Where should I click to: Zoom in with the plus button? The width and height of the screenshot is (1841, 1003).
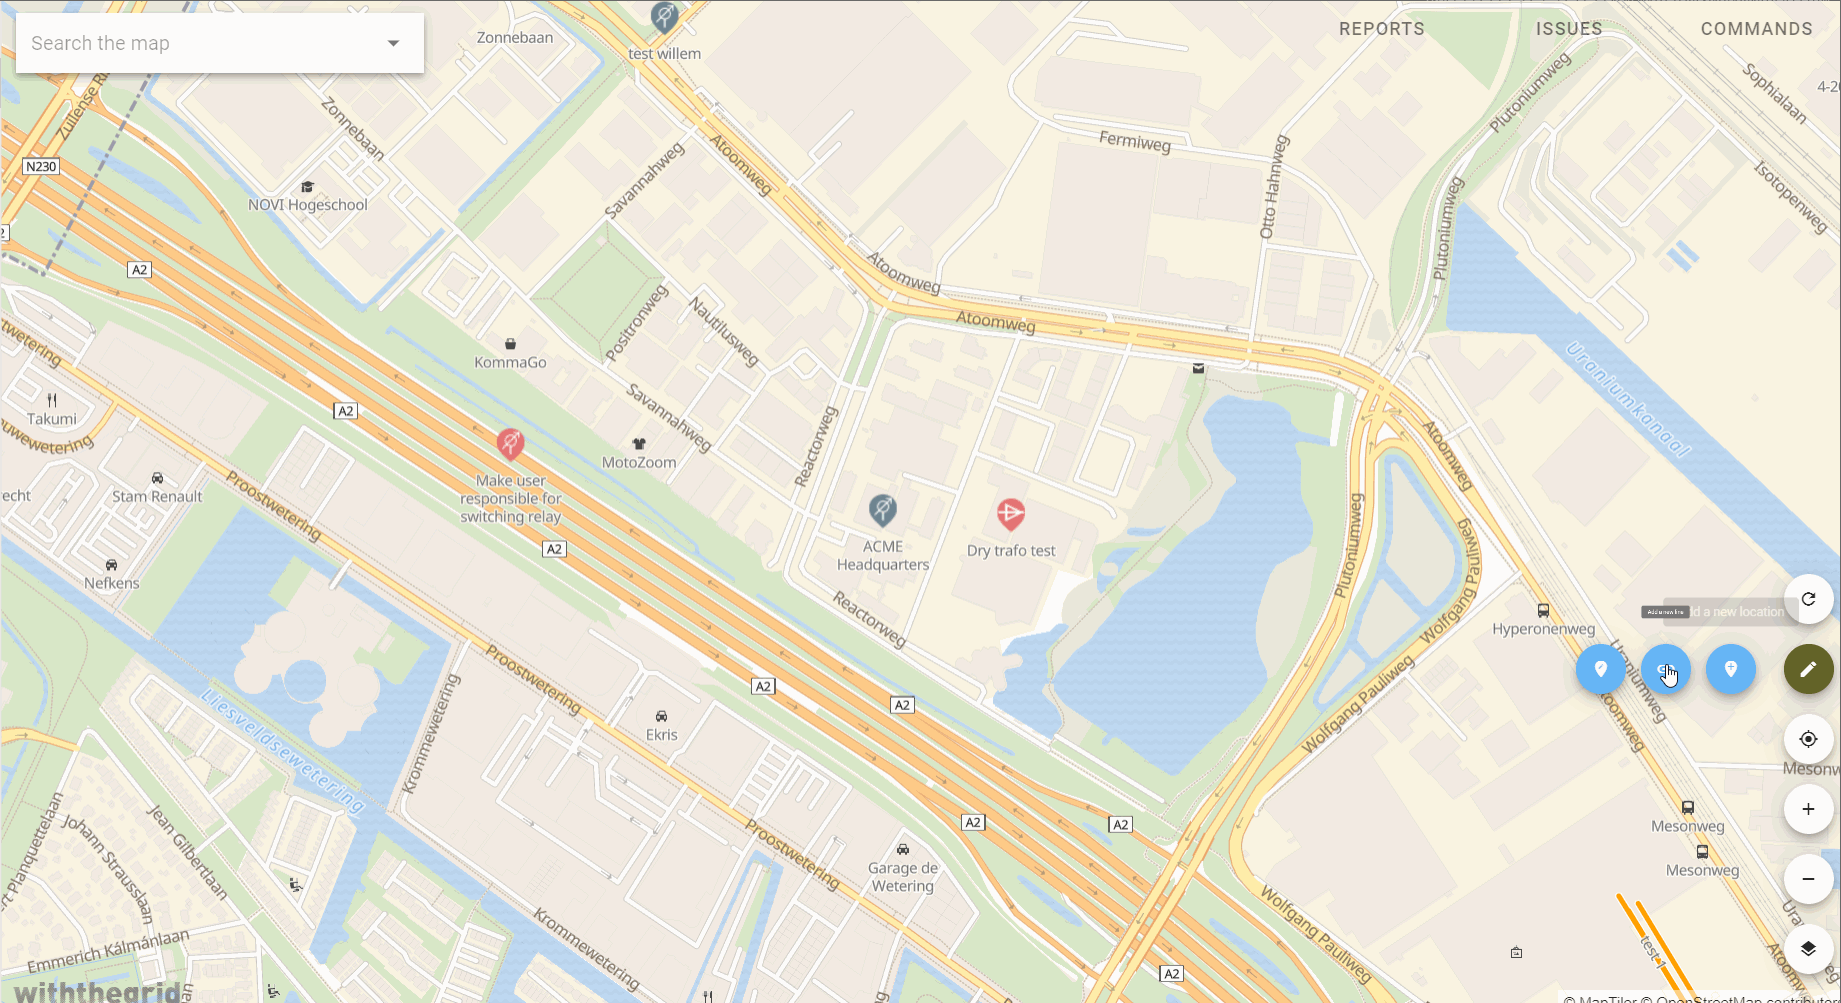click(1808, 809)
